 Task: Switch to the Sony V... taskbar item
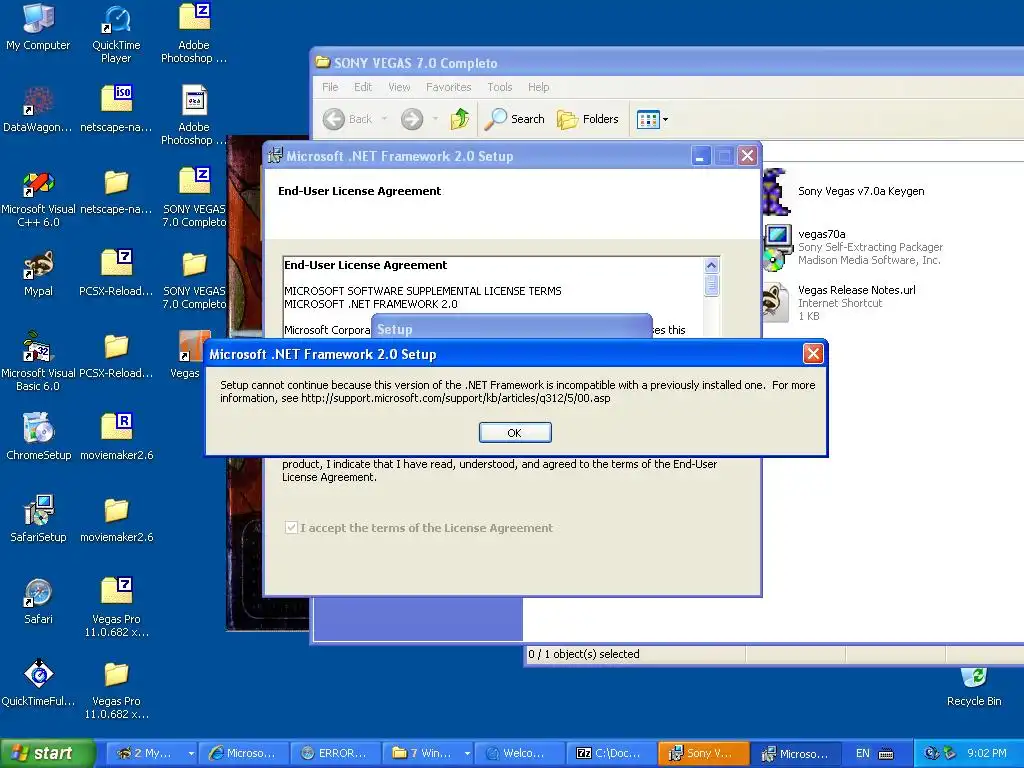pyautogui.click(x=703, y=753)
